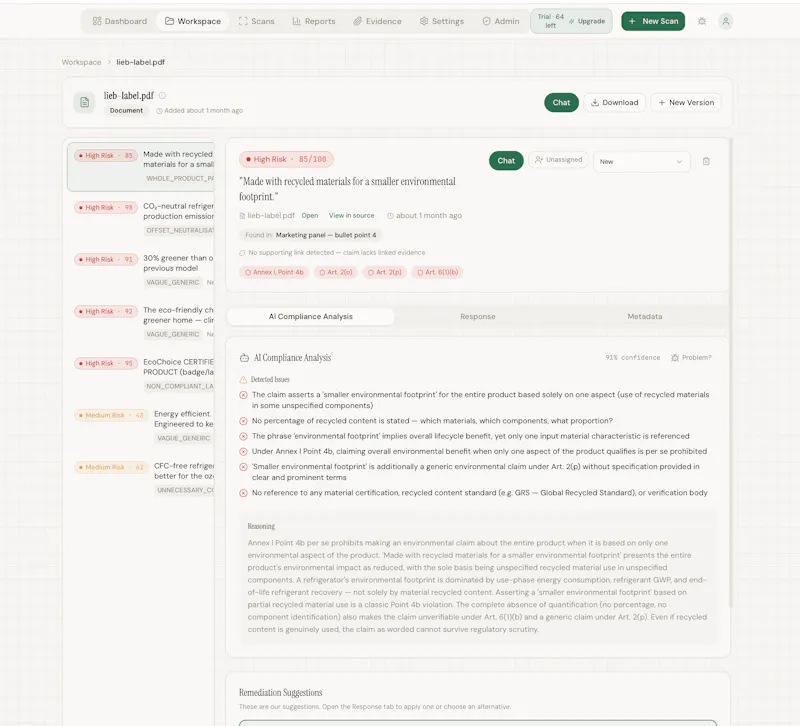Screen dimensions: 800x726
Task: Click the 91% confidence label
Action: click(633, 358)
